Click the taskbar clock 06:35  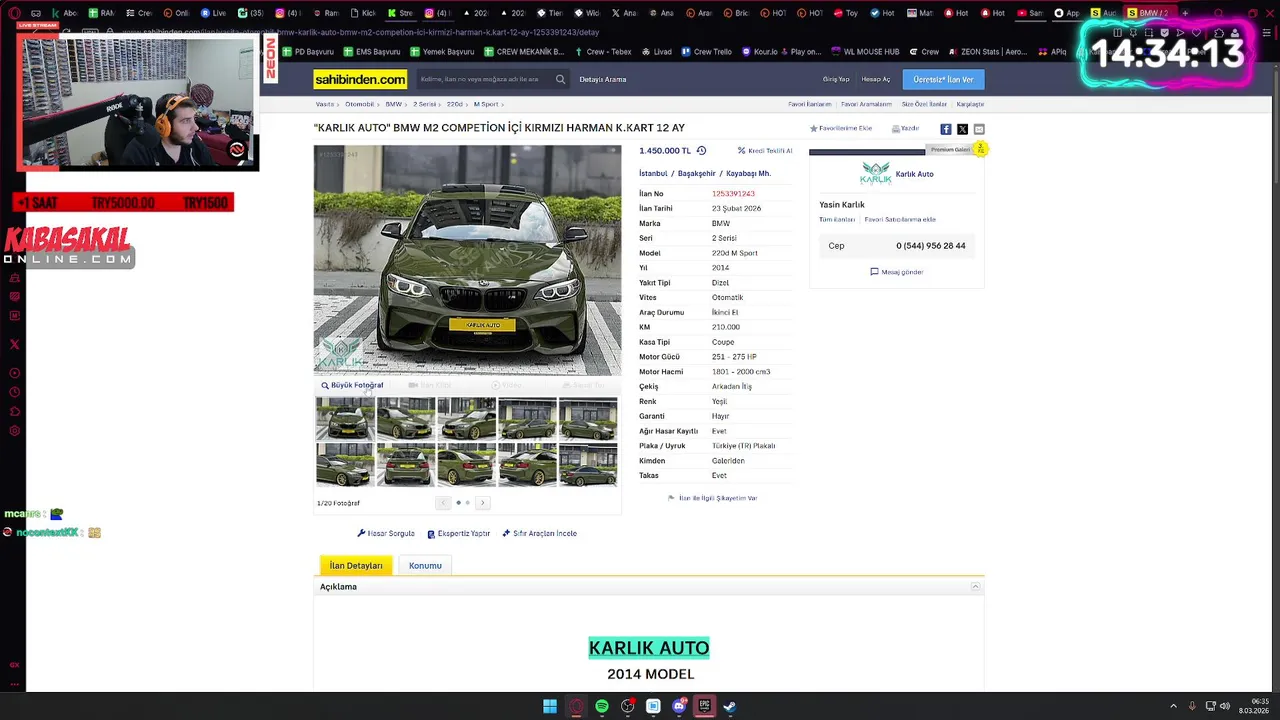pyautogui.click(x=1260, y=701)
